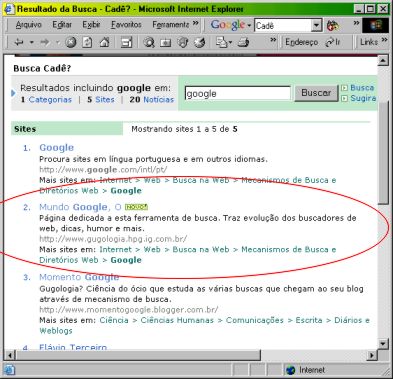
Task: Open the History pane icon
Action: (200, 42)
